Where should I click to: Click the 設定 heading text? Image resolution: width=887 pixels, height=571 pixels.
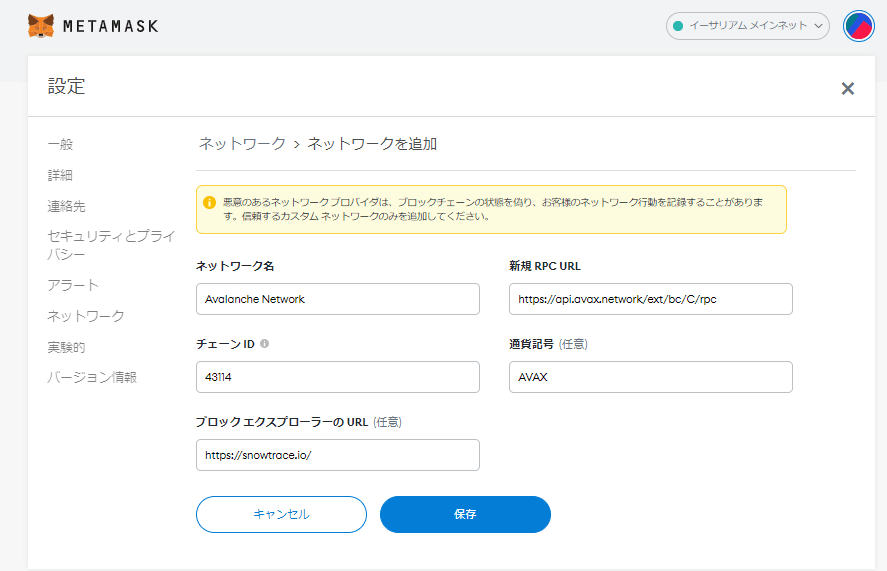(67, 87)
